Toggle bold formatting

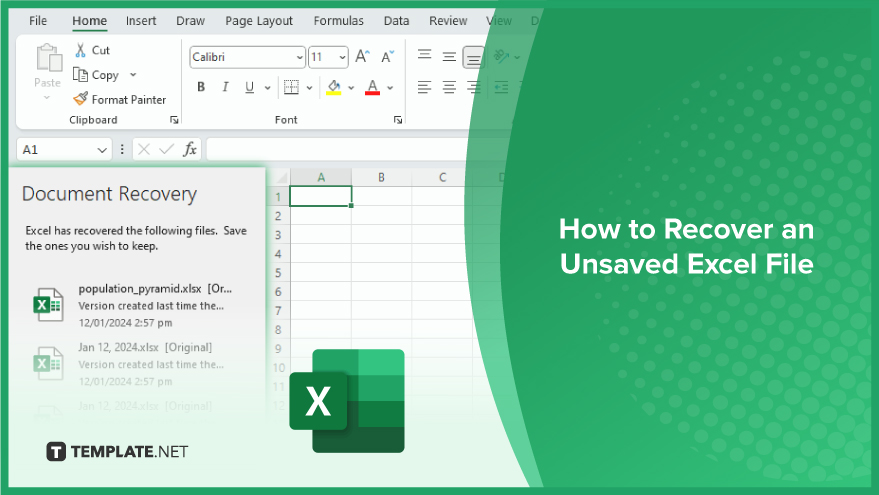click(x=201, y=87)
